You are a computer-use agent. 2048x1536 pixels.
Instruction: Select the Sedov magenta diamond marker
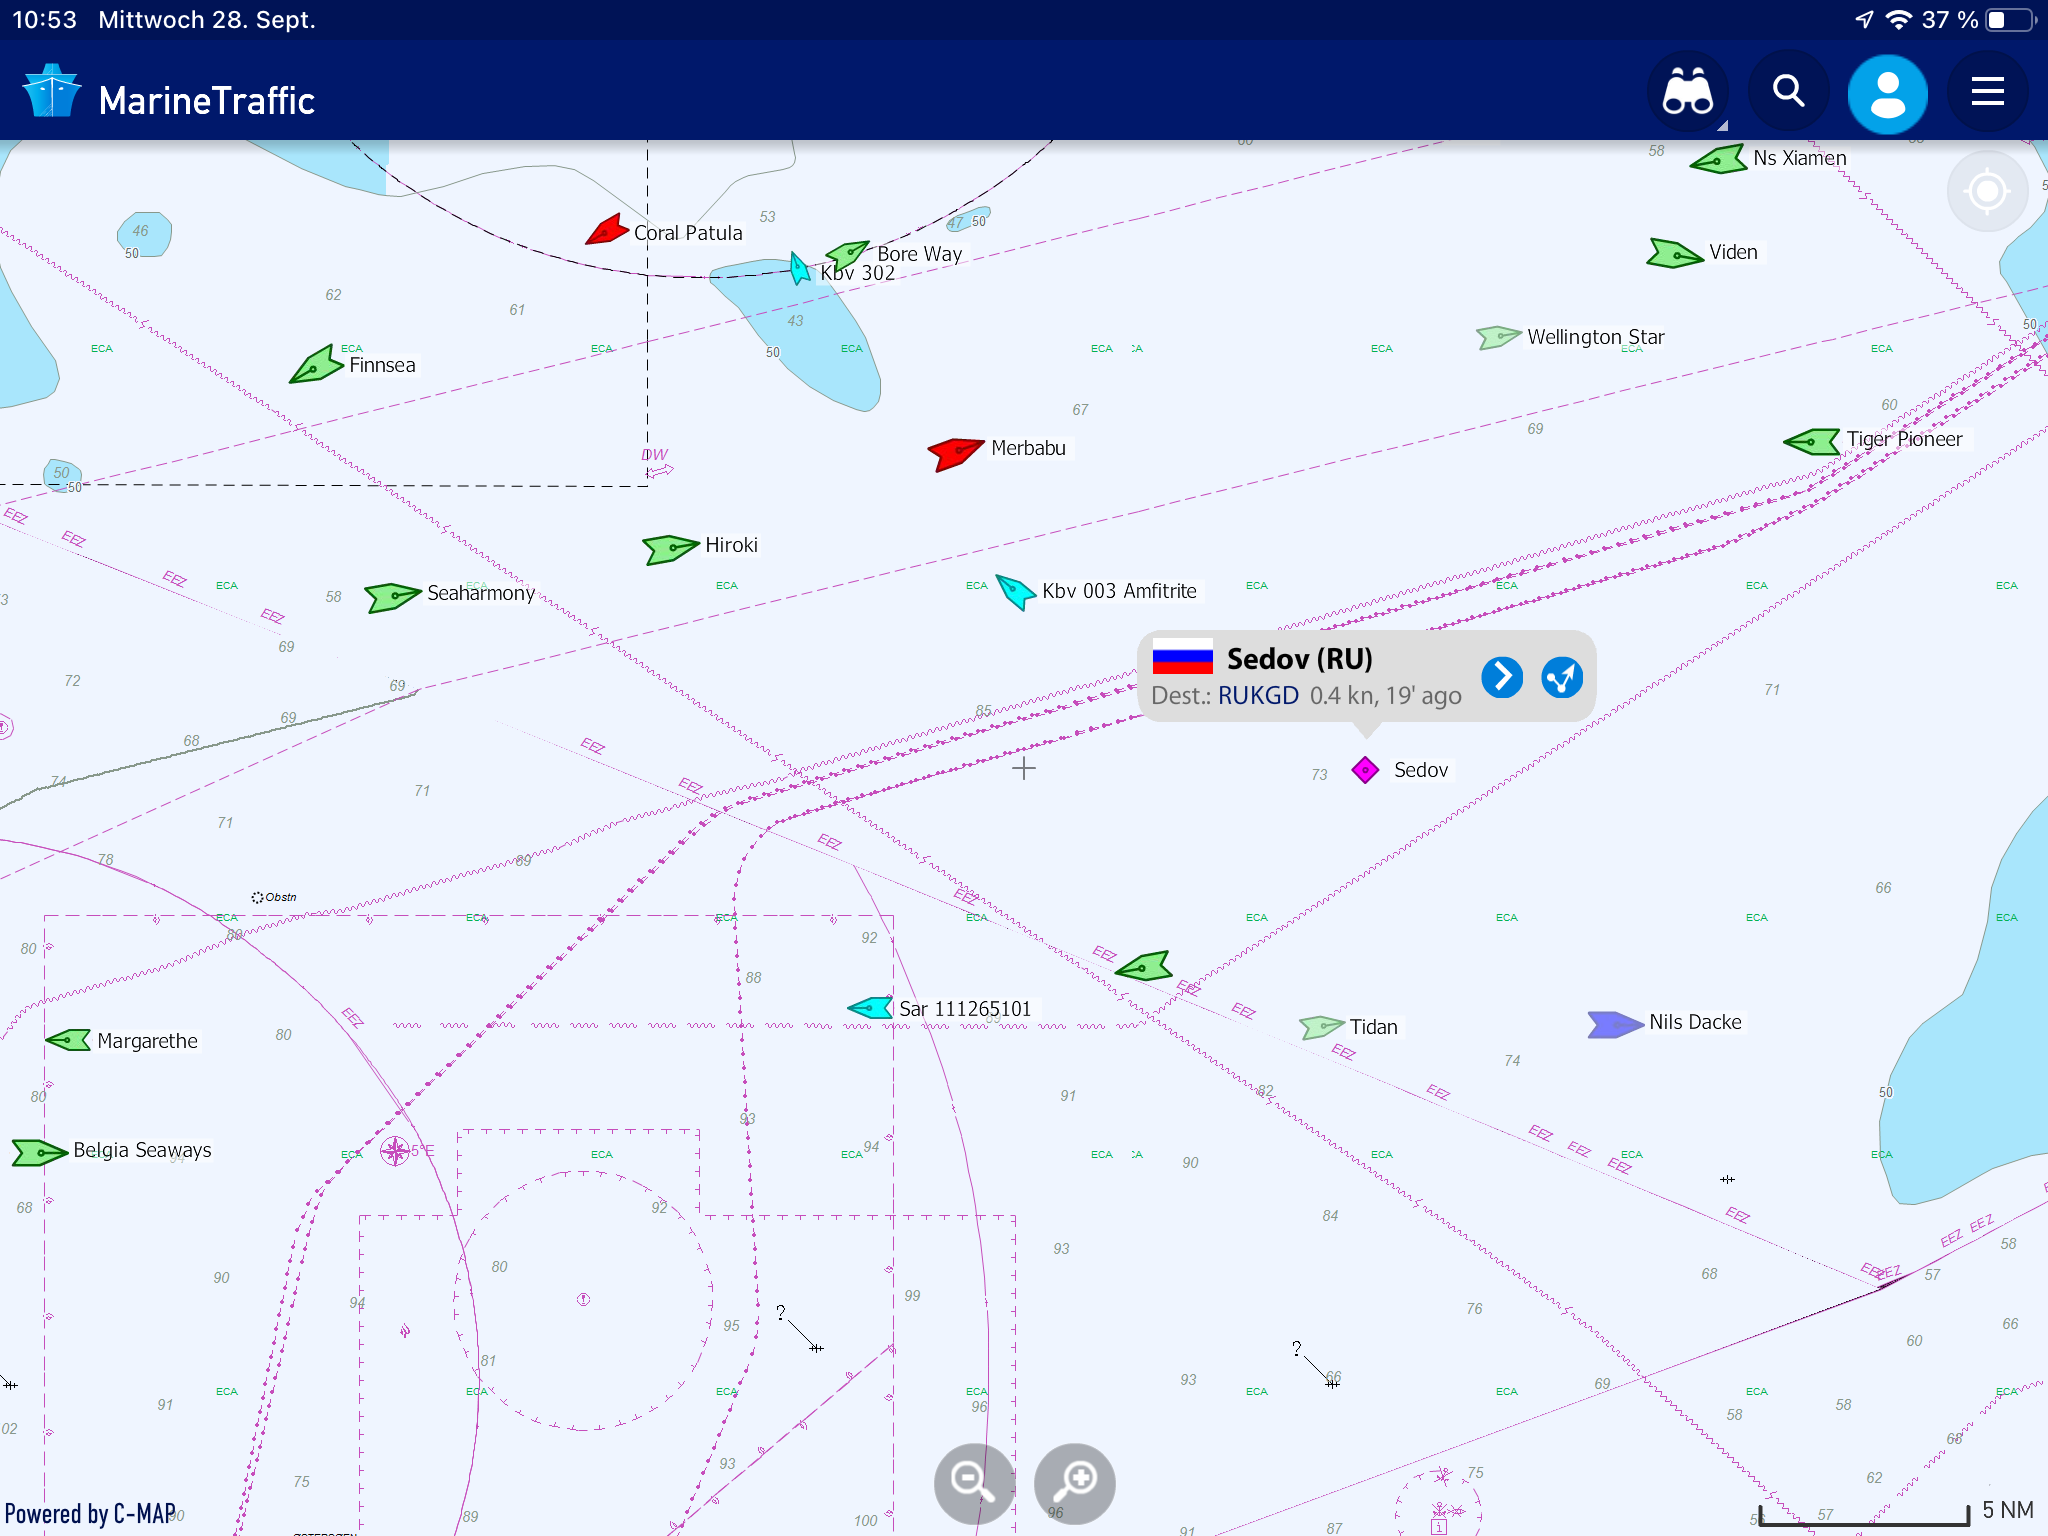(1365, 770)
